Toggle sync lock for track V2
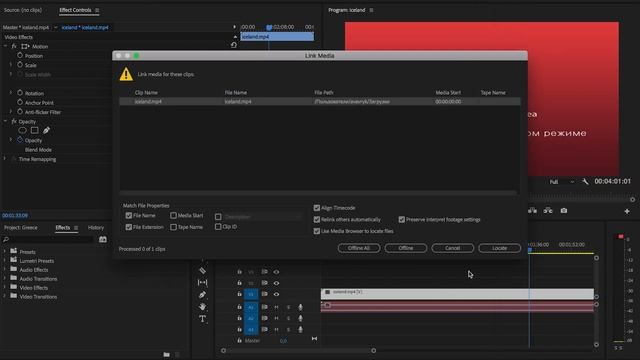 click(264, 283)
